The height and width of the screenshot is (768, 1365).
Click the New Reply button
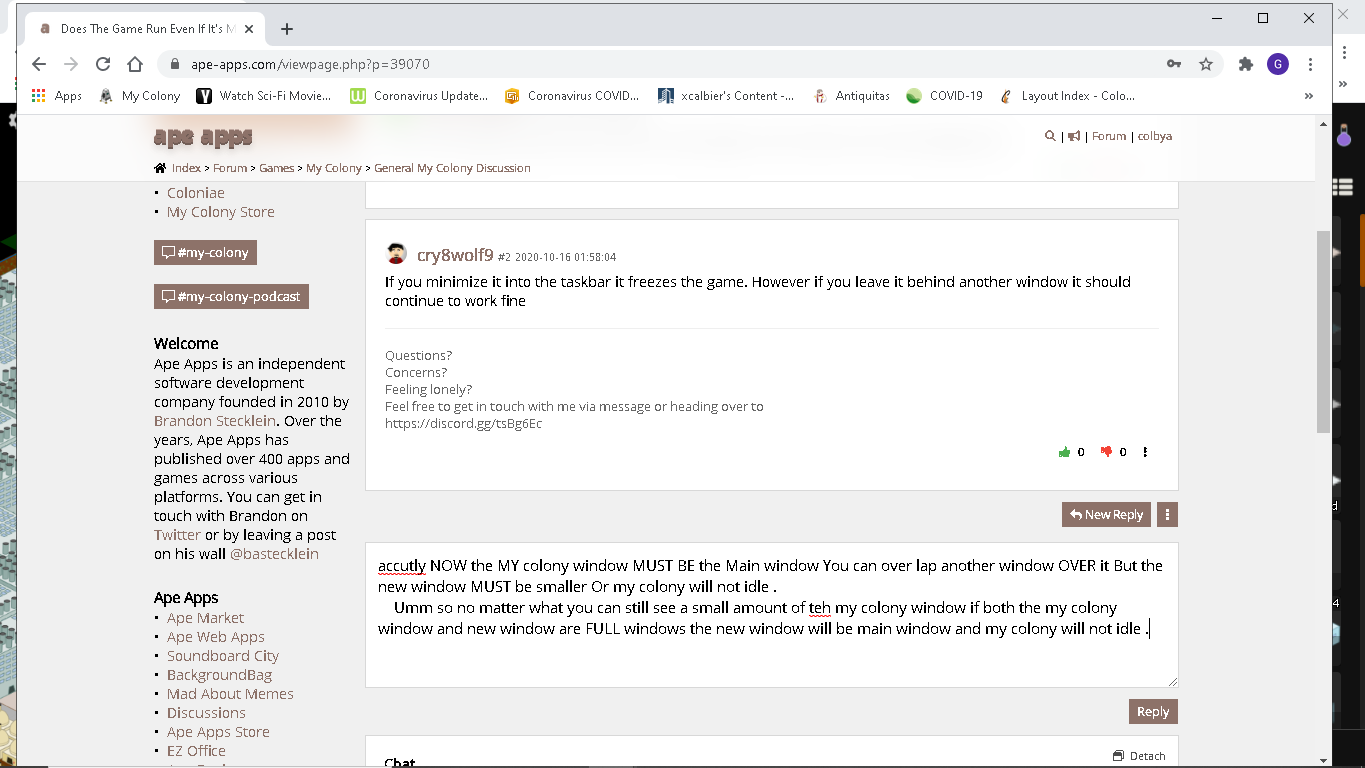1106,514
